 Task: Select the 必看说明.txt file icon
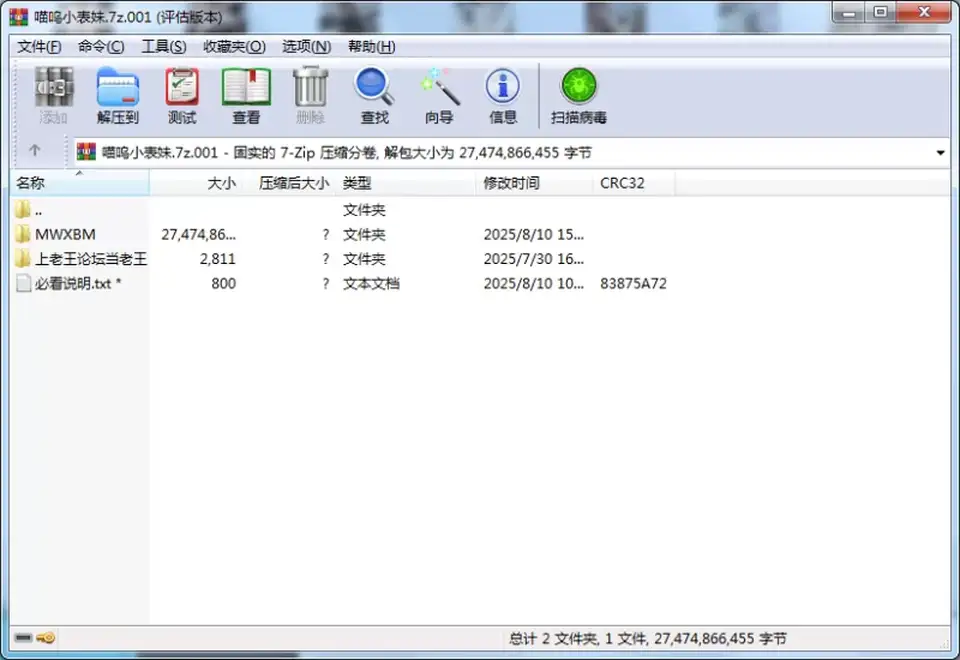(x=23, y=283)
